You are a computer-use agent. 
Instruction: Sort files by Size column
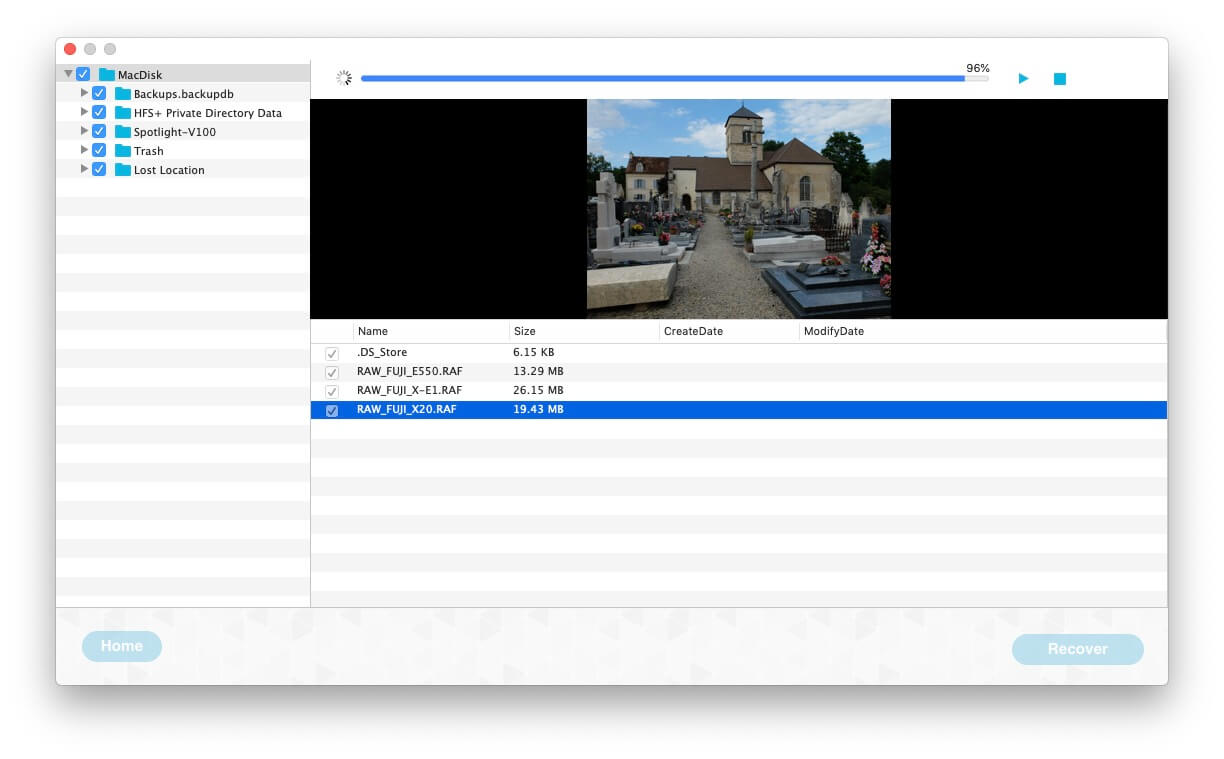pos(584,331)
